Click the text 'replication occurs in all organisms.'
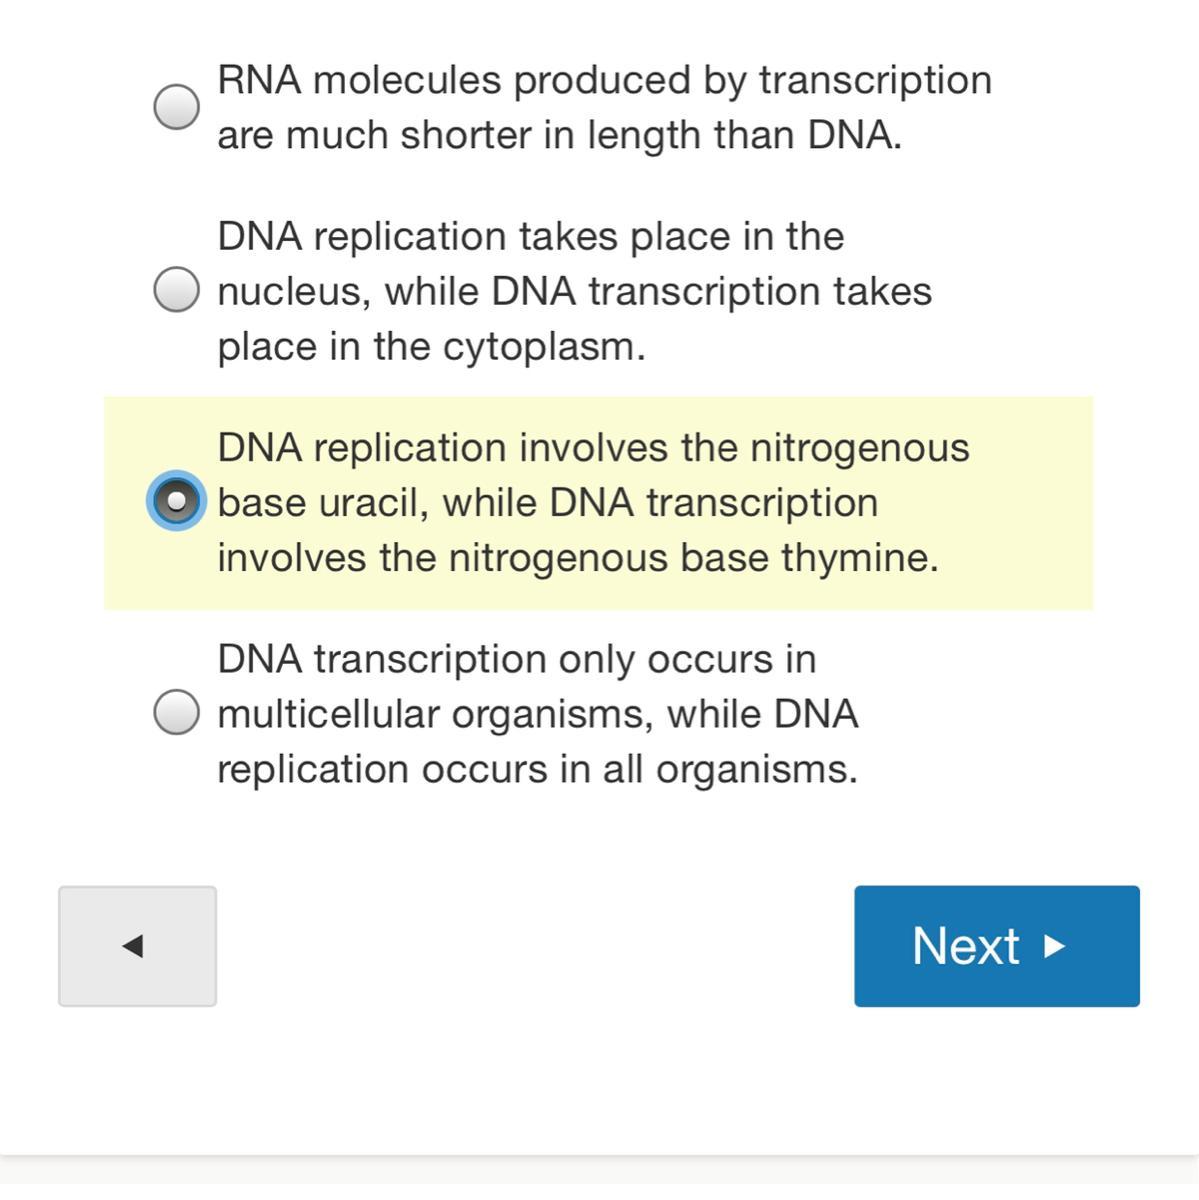1199x1200 pixels. (537, 770)
